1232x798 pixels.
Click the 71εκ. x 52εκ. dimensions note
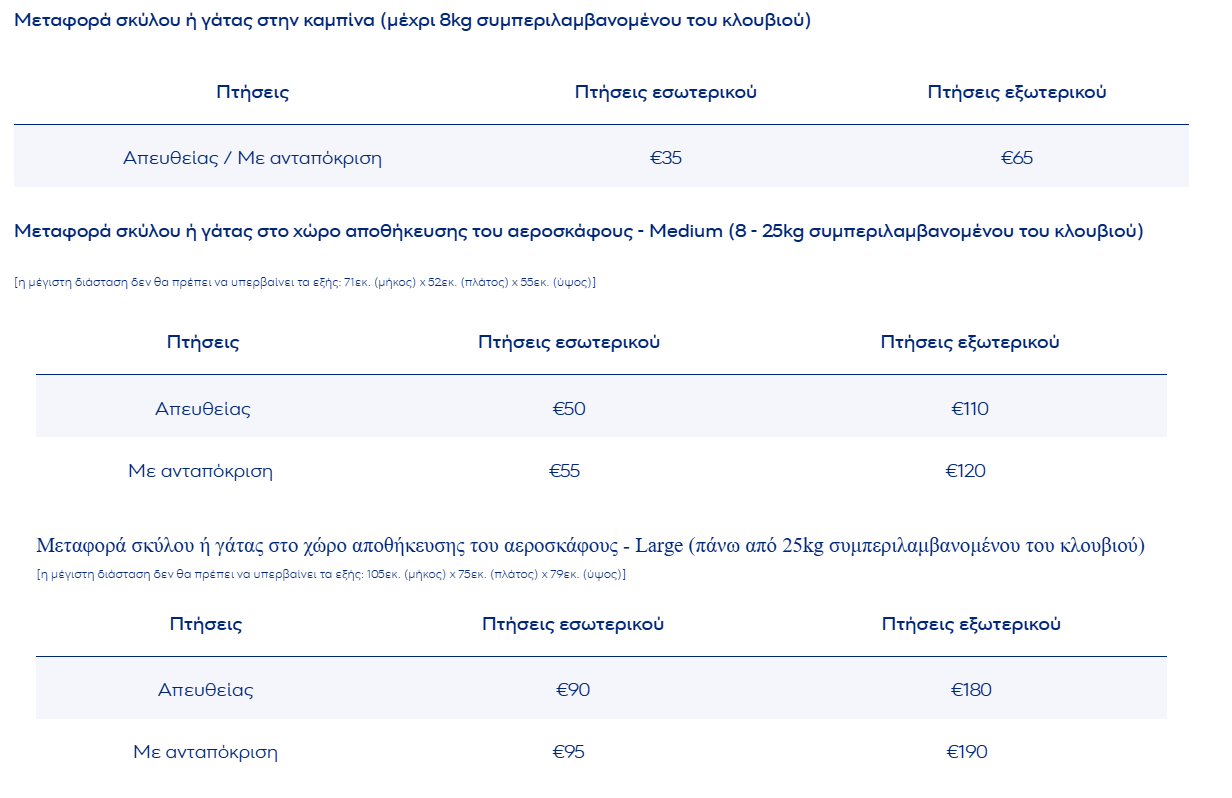305,282
